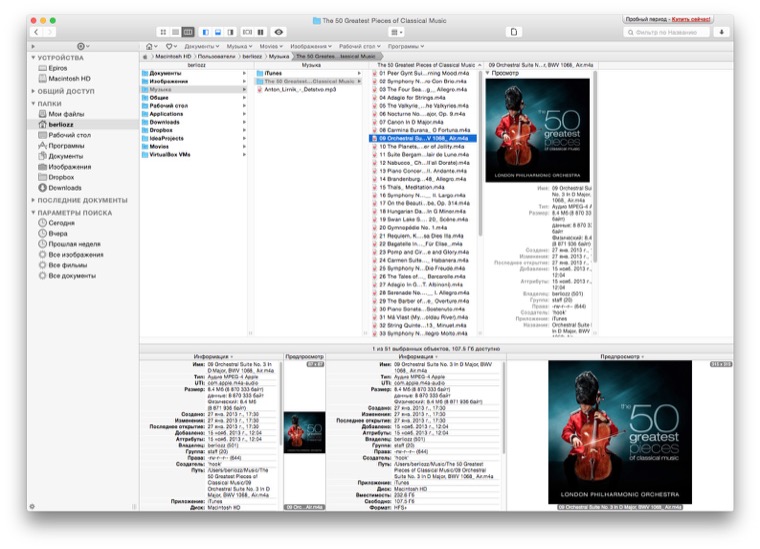The width and height of the screenshot is (760, 549).
Task: Toggle the left panel visibility button
Action: pyautogui.click(x=206, y=32)
